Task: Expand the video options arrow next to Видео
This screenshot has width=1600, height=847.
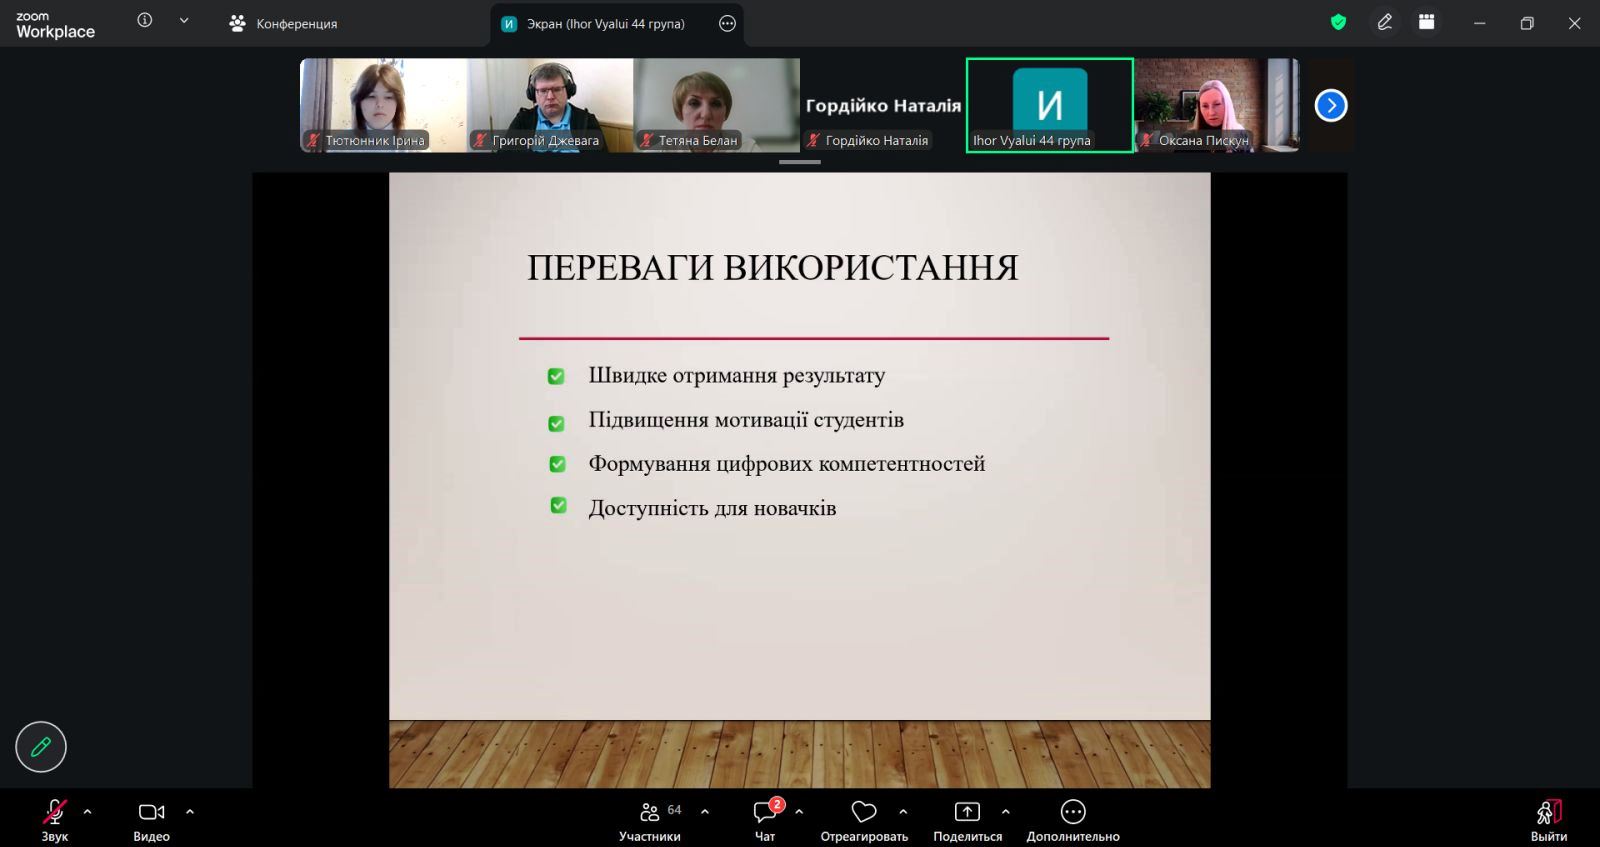Action: point(190,812)
